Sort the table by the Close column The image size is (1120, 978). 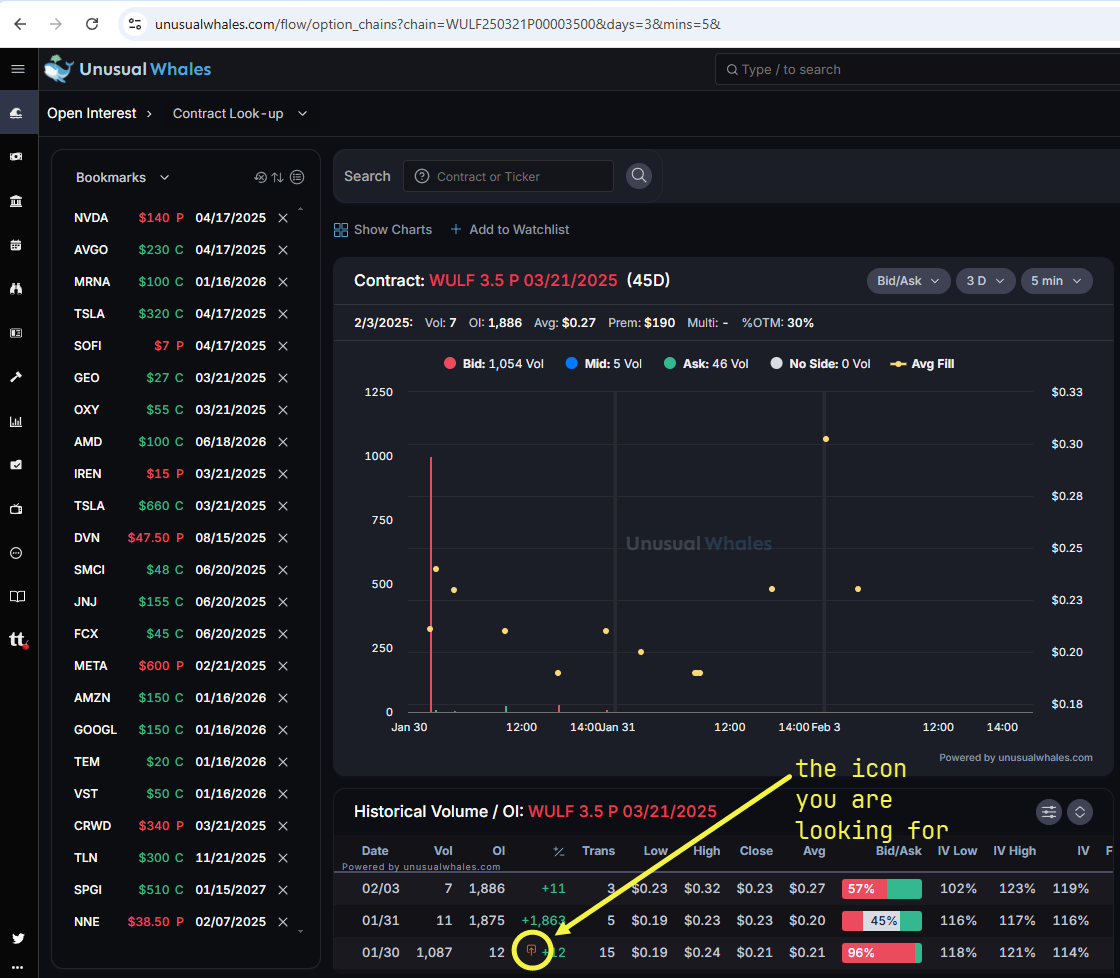coord(756,851)
